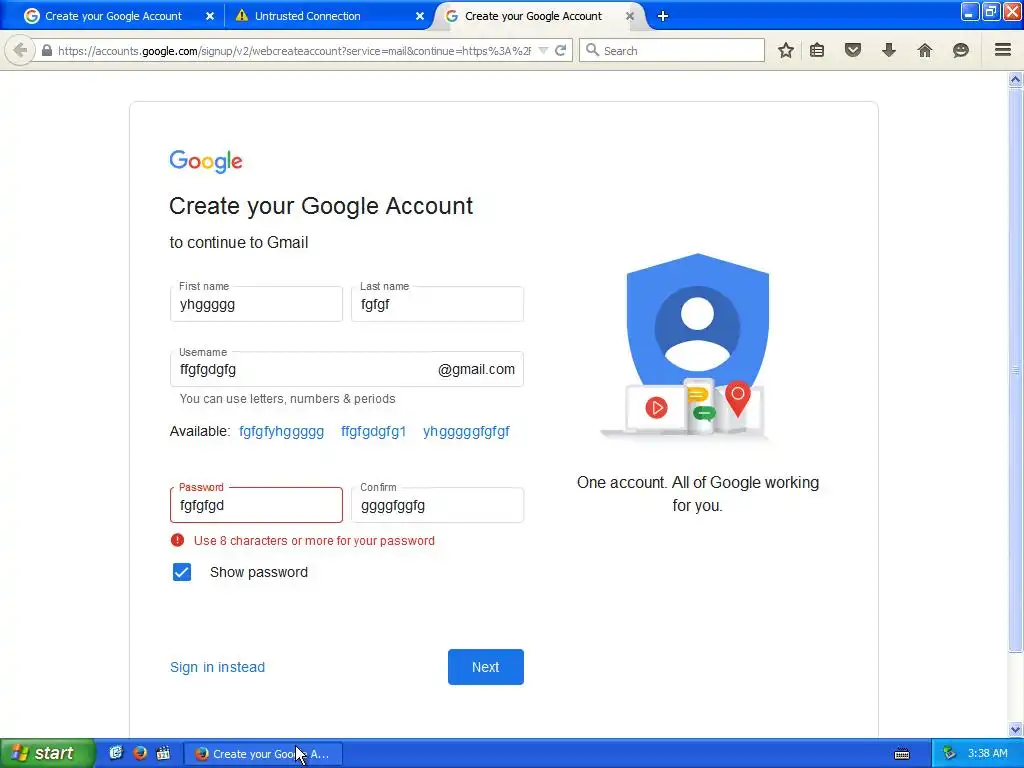Click the search magnifier icon
This screenshot has width=1024, height=768.
tap(592, 50)
